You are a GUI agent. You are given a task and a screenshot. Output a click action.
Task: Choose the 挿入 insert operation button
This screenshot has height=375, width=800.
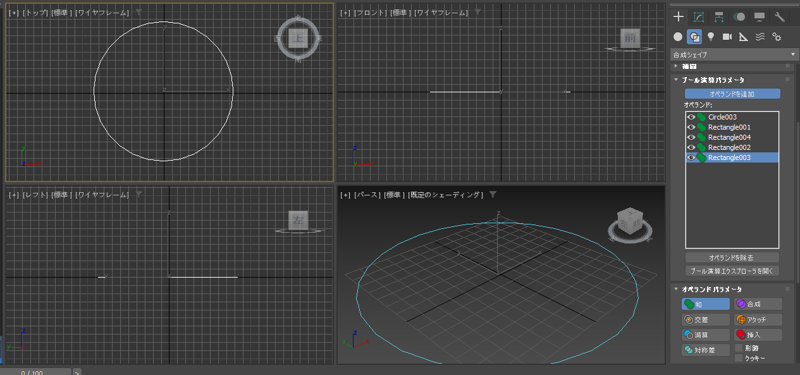tap(758, 335)
